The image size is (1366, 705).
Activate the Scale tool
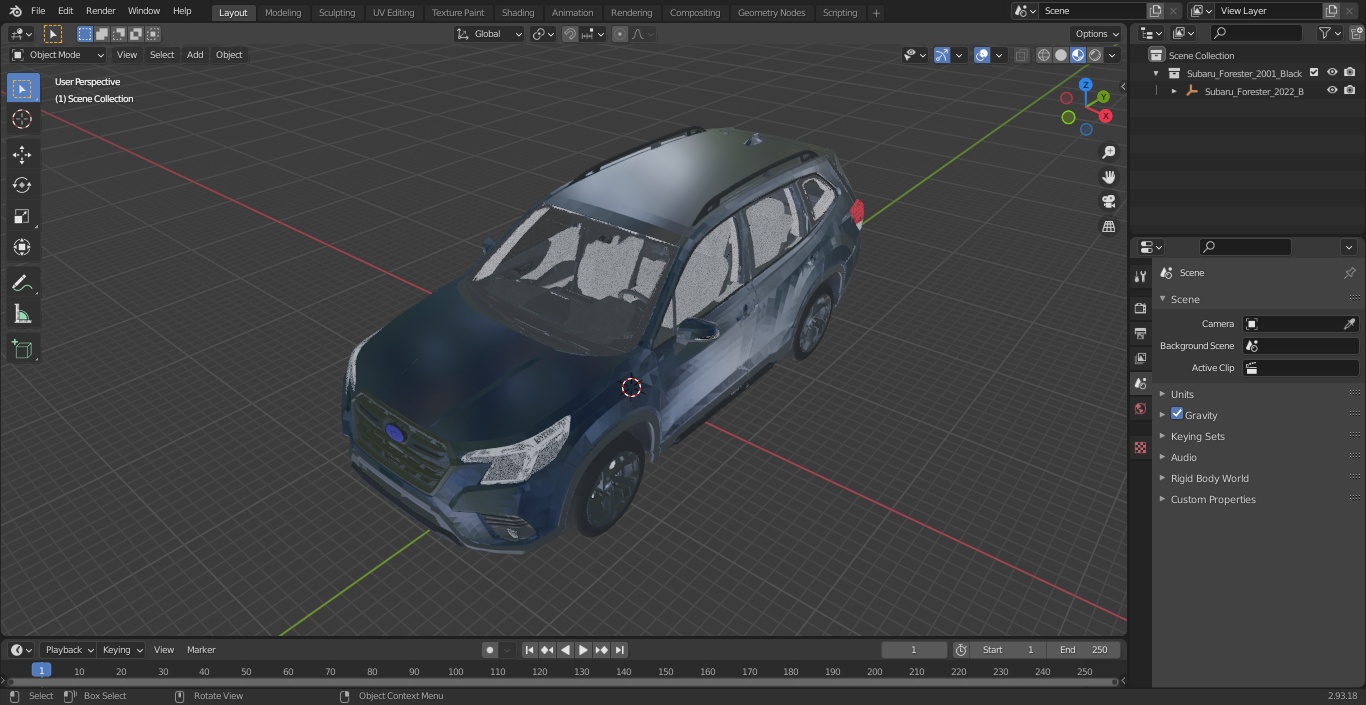tap(22, 216)
